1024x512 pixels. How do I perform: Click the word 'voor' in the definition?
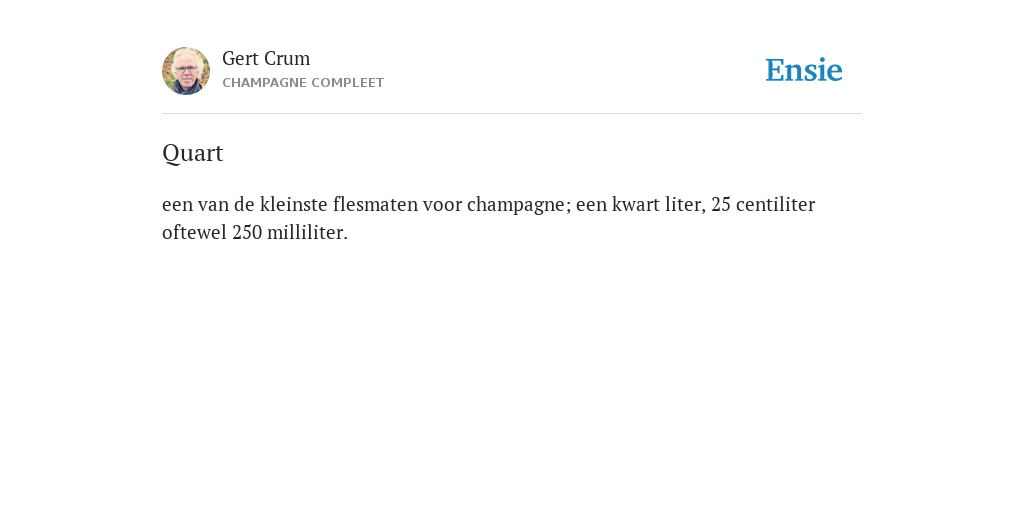442,204
